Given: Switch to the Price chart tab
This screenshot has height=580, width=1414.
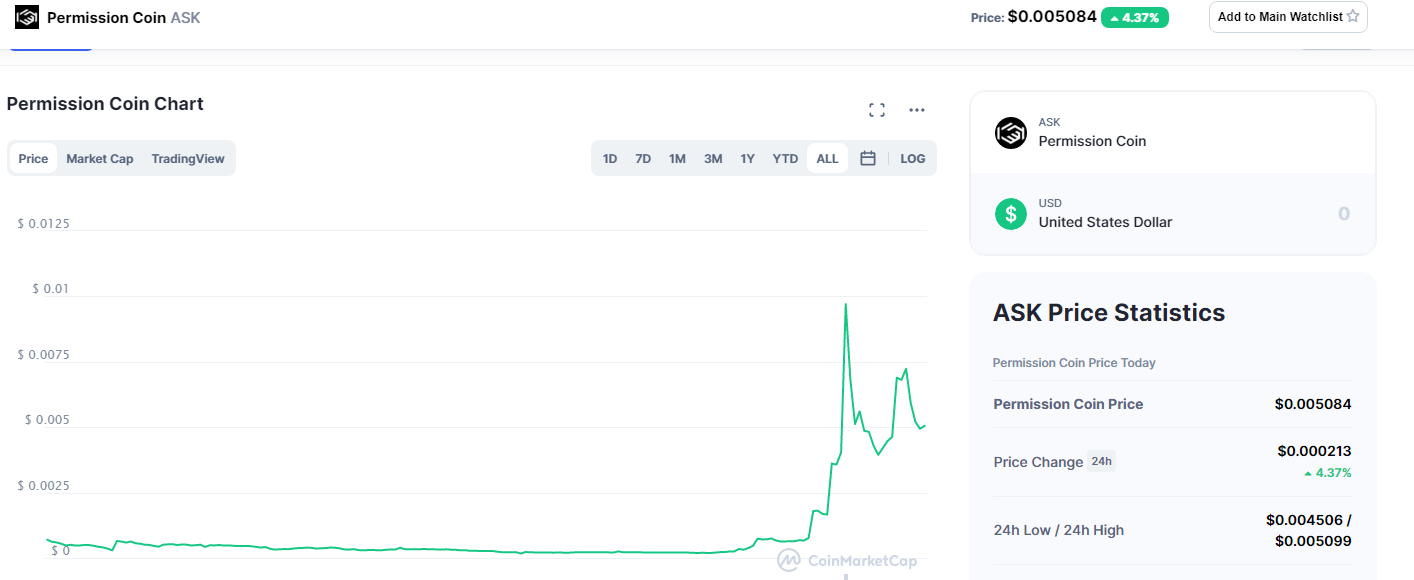Looking at the screenshot, I should pos(33,158).
